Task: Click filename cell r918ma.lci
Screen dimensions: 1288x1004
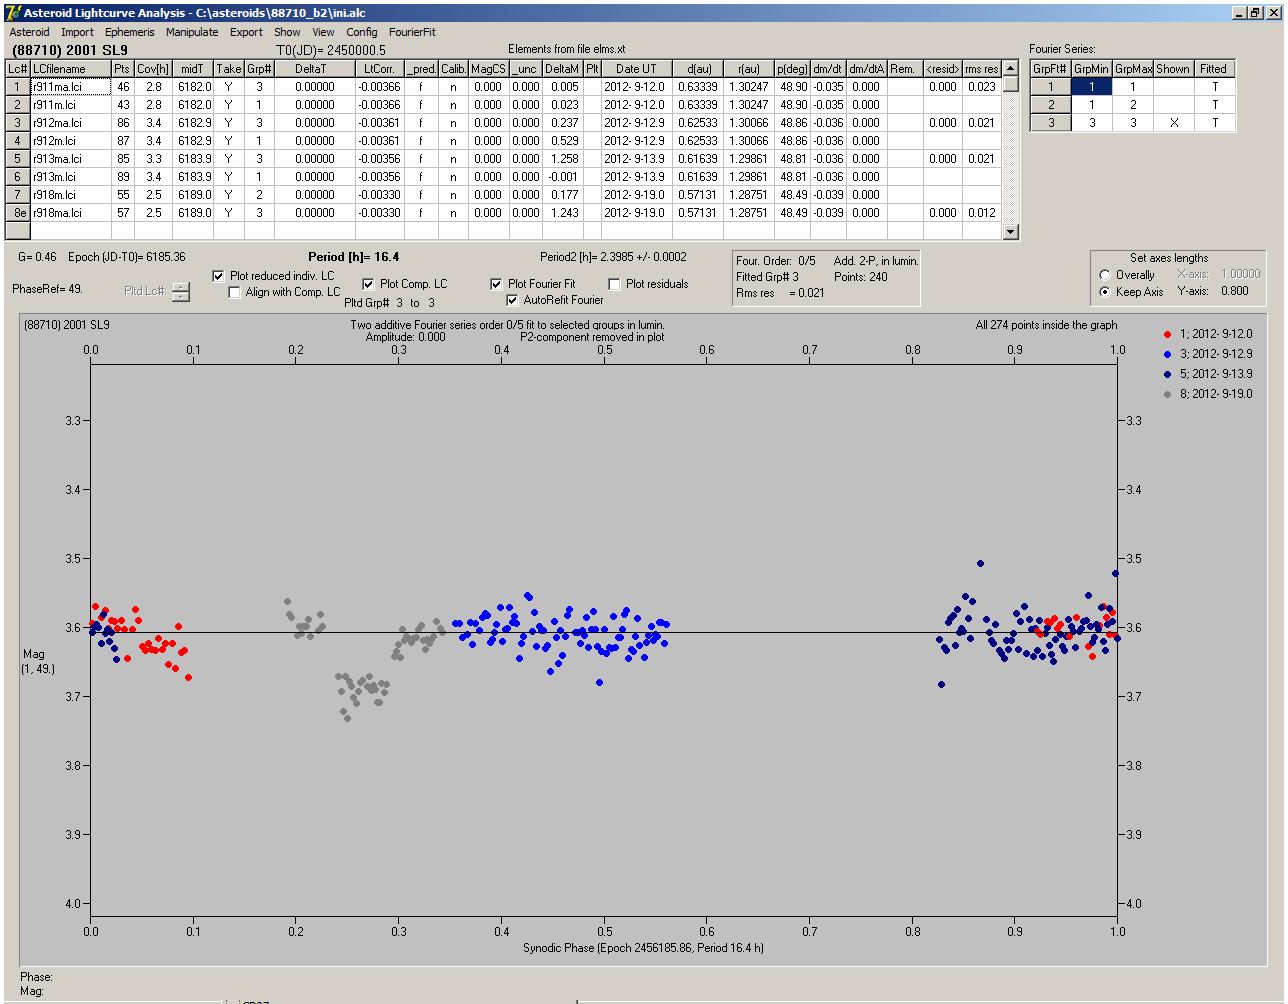Action: (x=71, y=213)
